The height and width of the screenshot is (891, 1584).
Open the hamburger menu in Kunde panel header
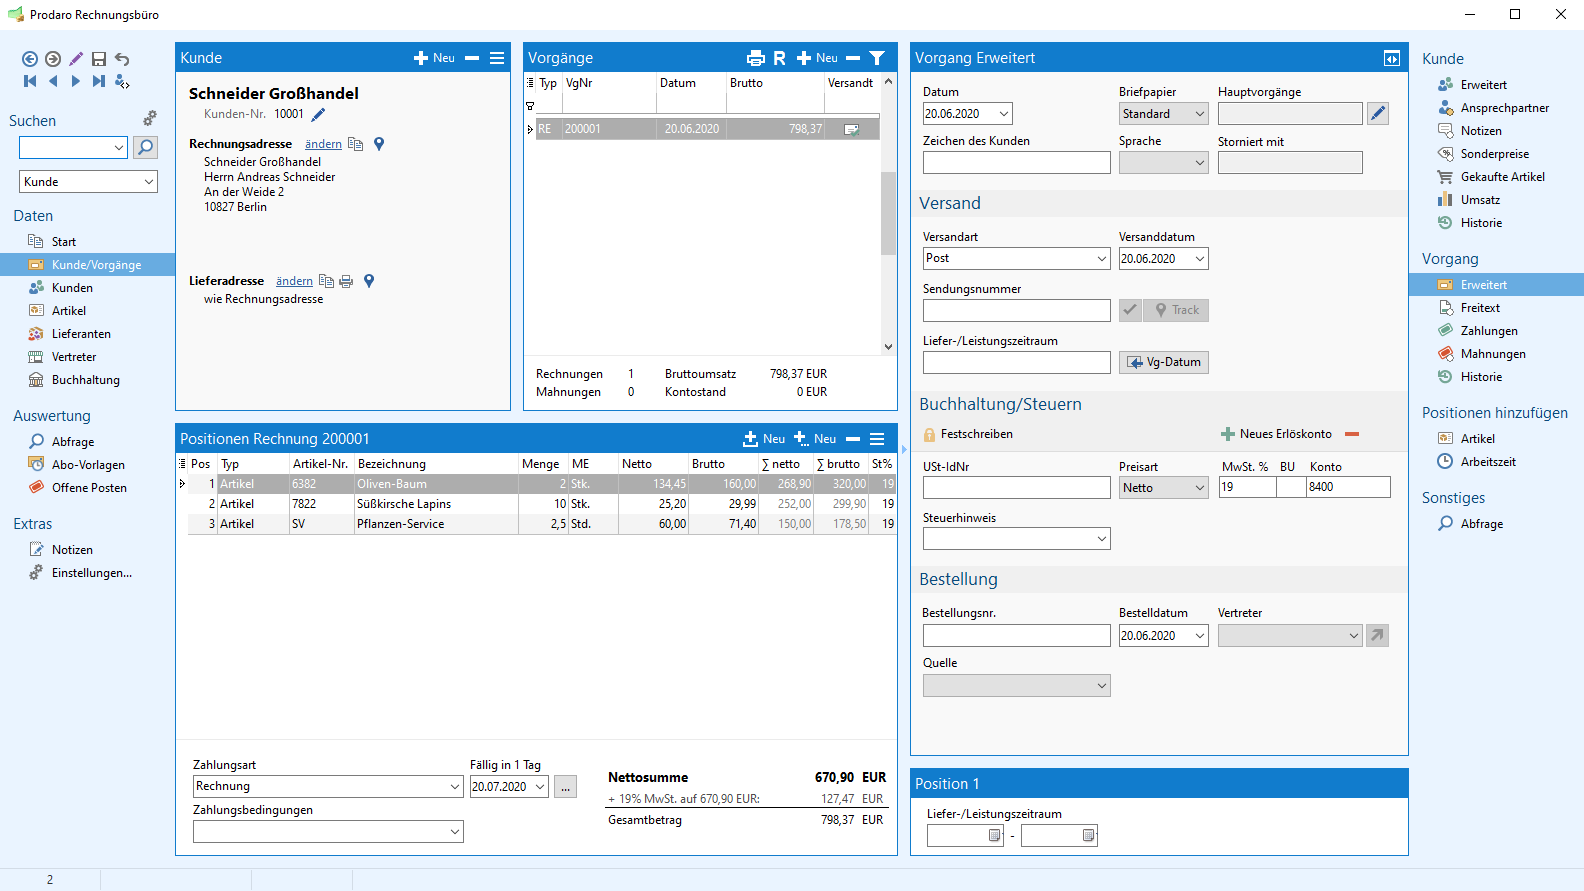(497, 58)
